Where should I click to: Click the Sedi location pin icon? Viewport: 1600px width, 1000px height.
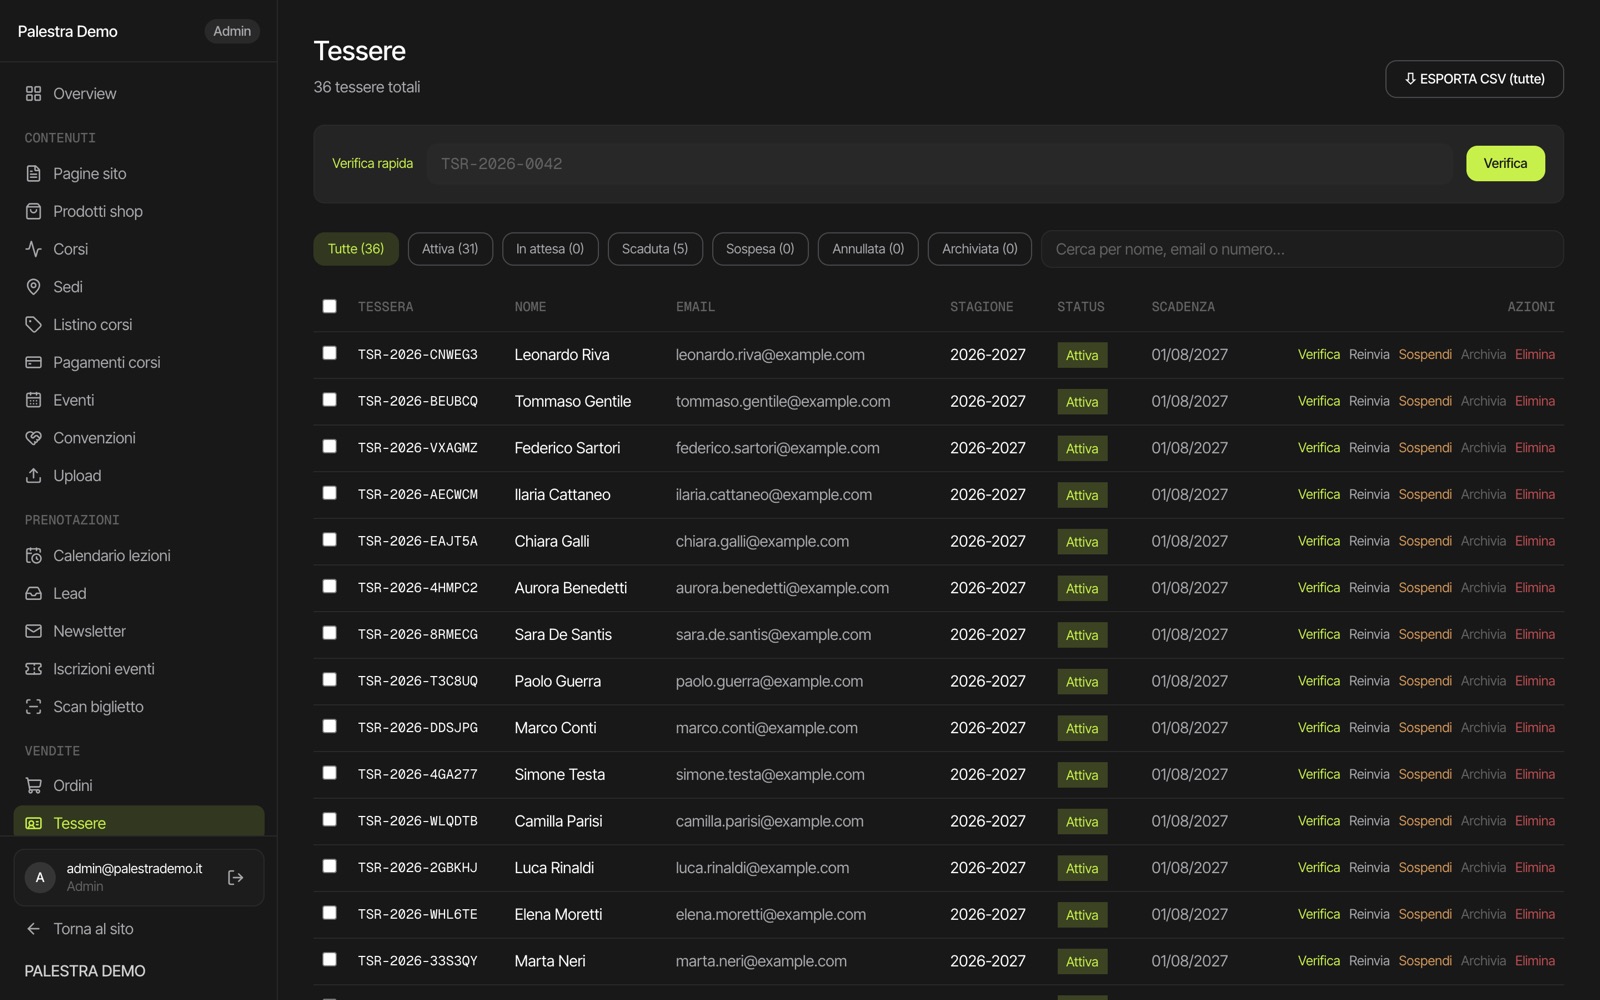click(x=33, y=287)
